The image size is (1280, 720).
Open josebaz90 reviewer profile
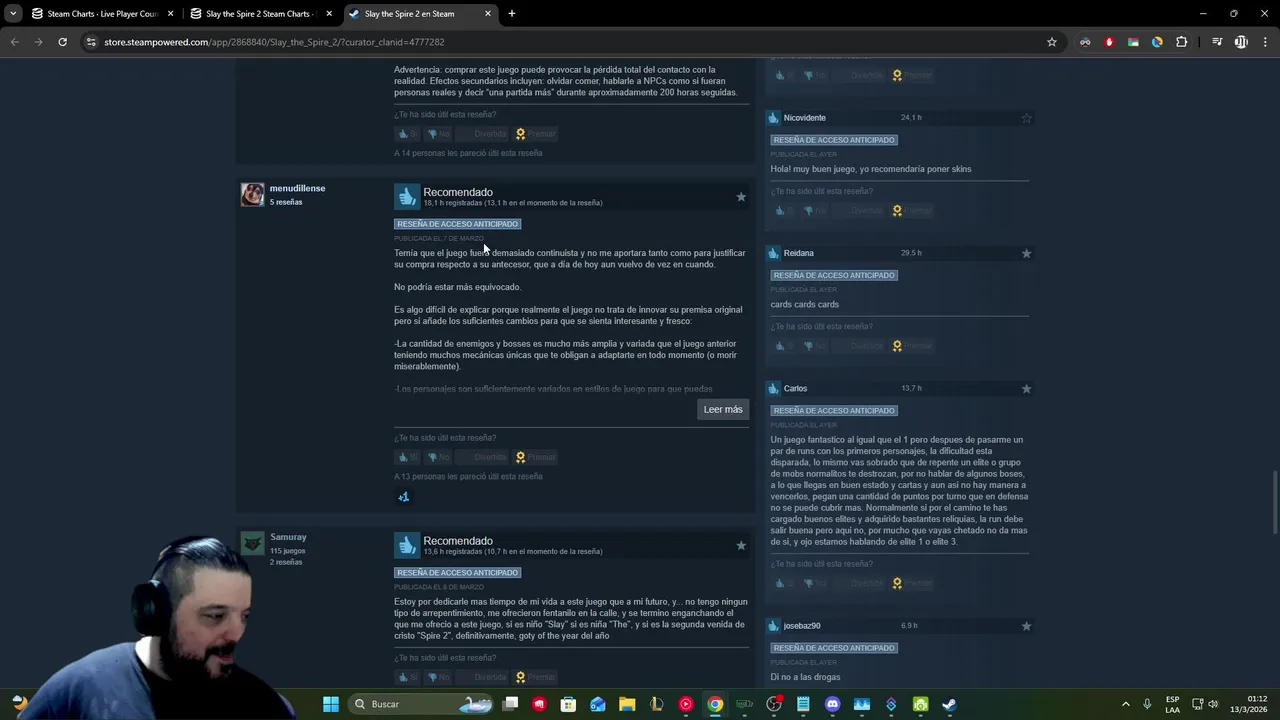[x=802, y=626]
